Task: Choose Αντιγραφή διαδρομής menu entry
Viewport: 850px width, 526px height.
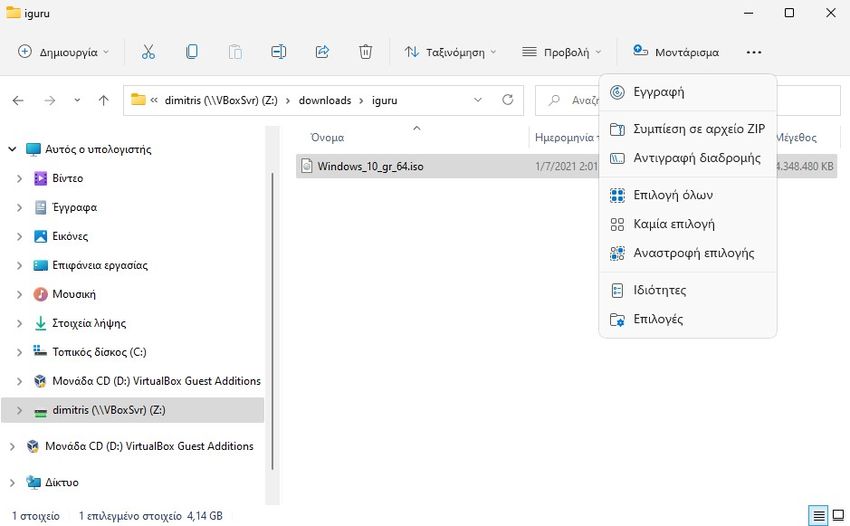Action: pos(687,158)
